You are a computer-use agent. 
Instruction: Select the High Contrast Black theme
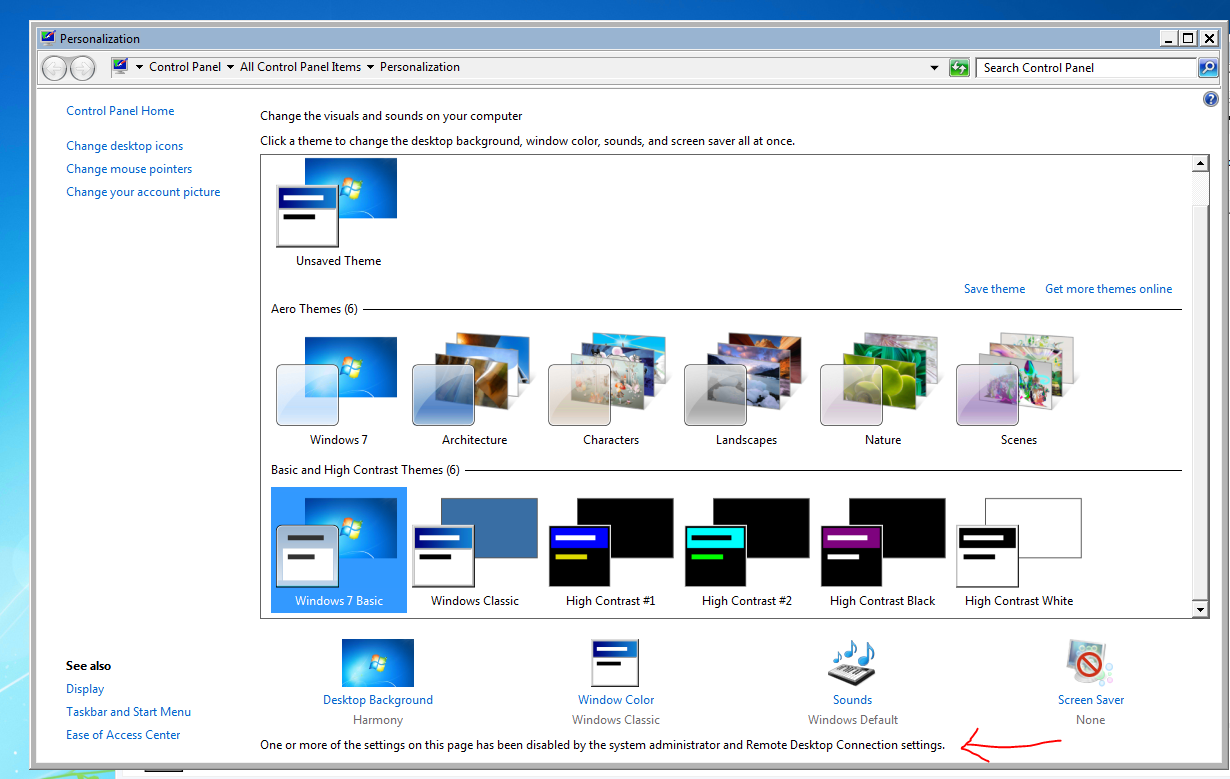[x=882, y=552]
